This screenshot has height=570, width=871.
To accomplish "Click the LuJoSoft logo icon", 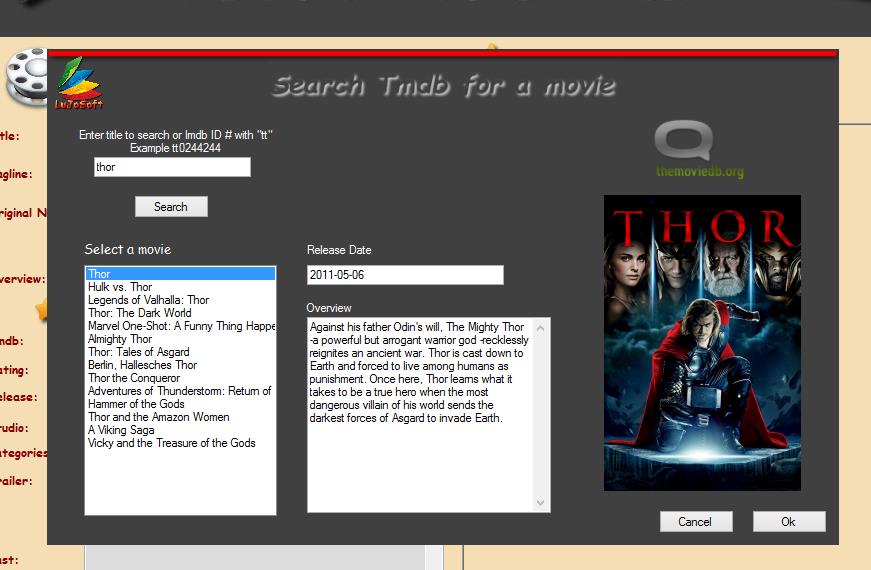I will pyautogui.click(x=79, y=84).
